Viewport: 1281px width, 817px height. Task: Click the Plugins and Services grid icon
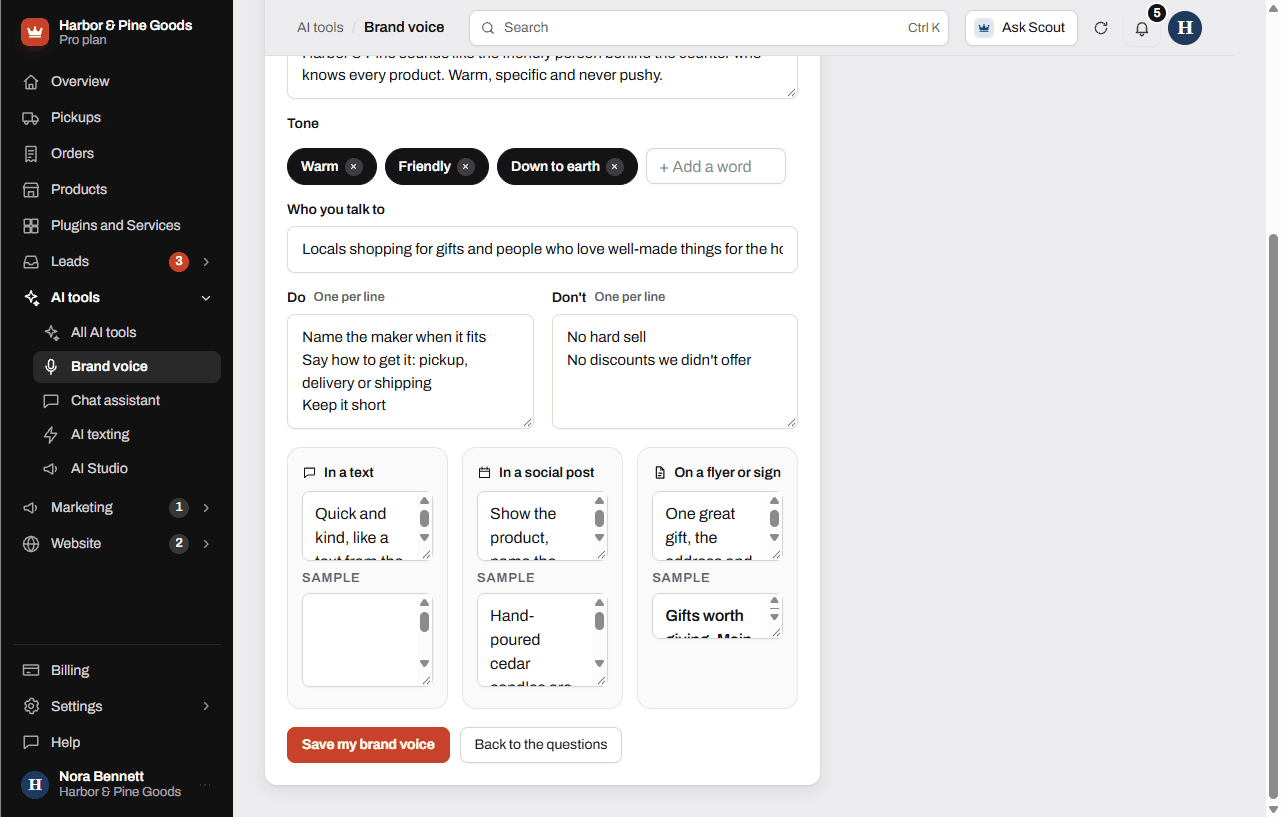(x=31, y=225)
